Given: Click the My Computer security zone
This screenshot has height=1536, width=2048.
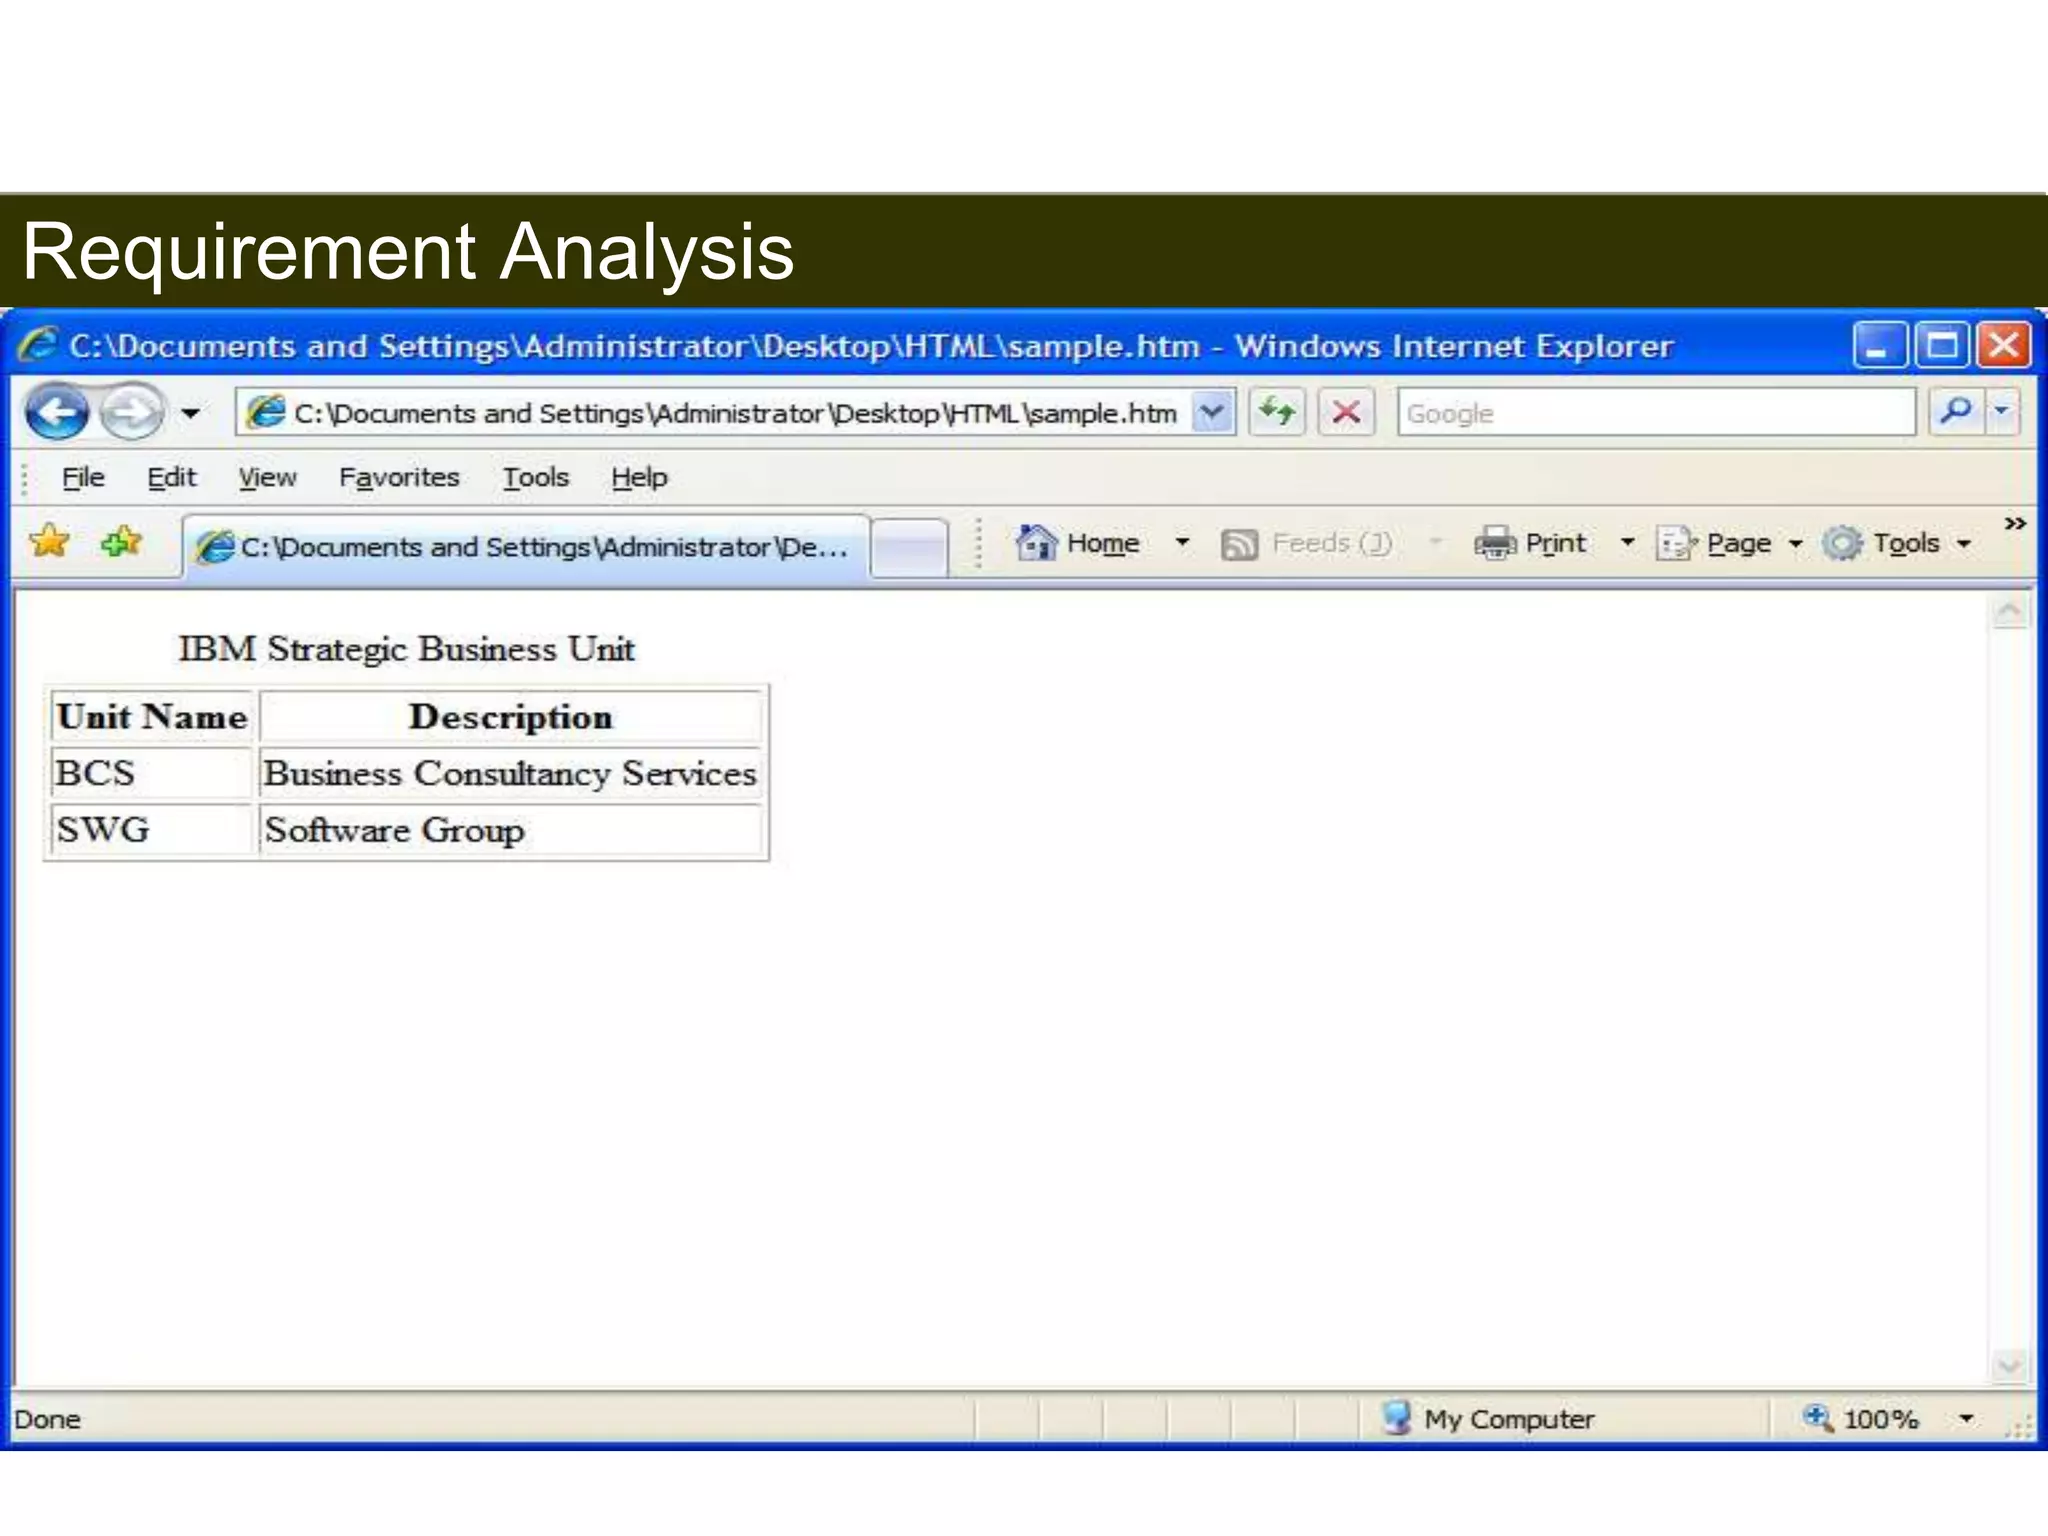Looking at the screenshot, I should pos(1488,1418).
